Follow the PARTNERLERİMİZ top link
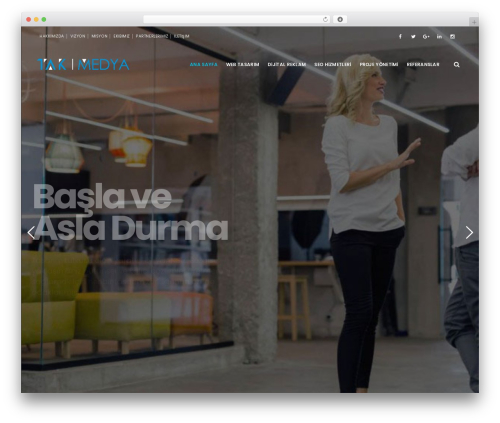This screenshot has width=500, height=423. (152, 36)
